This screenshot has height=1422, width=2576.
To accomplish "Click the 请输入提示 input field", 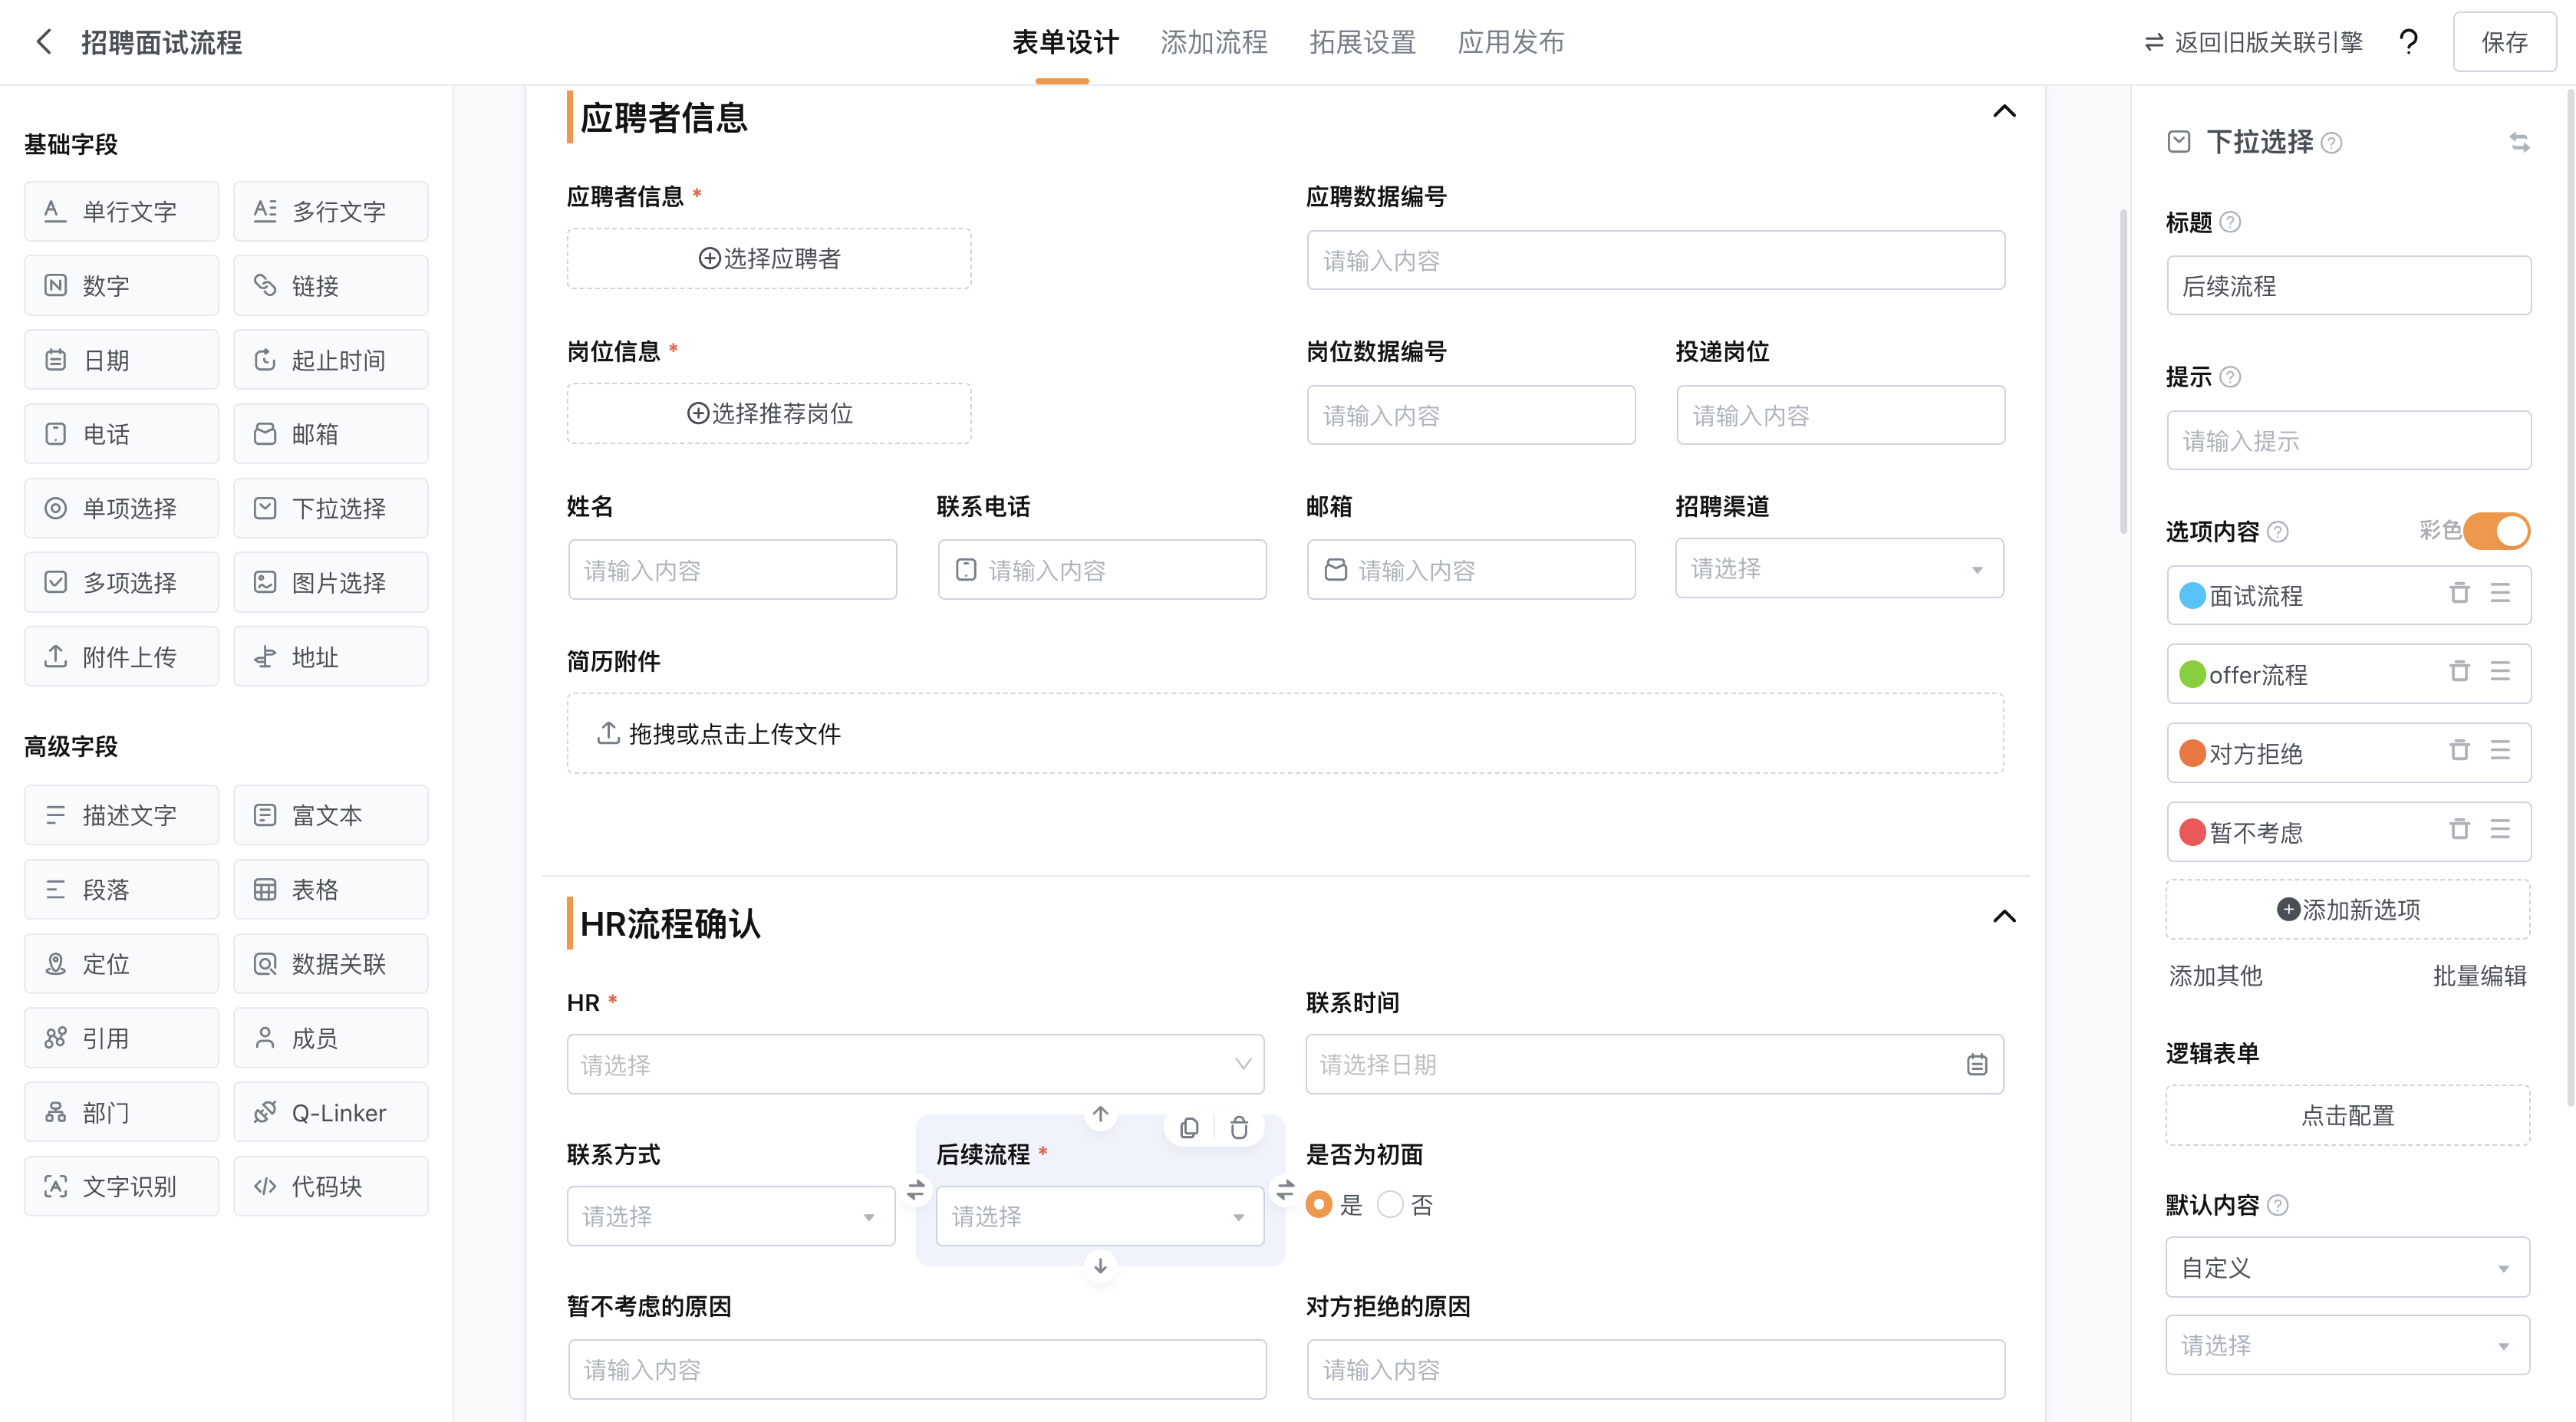I will pyautogui.click(x=2348, y=440).
